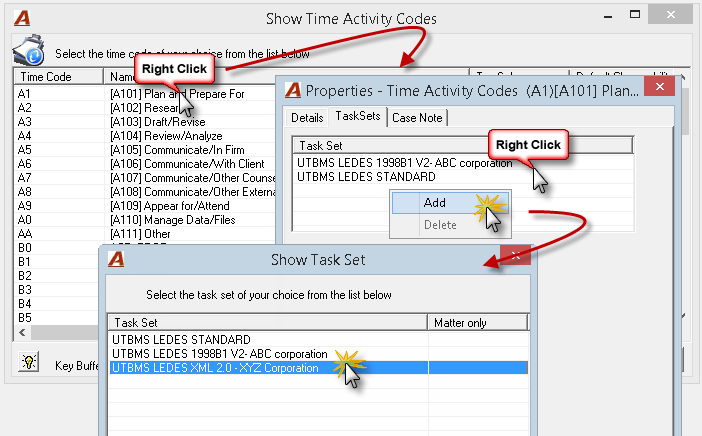The height and width of the screenshot is (436, 702).
Task: Click the Time Code column header
Action: click(59, 77)
